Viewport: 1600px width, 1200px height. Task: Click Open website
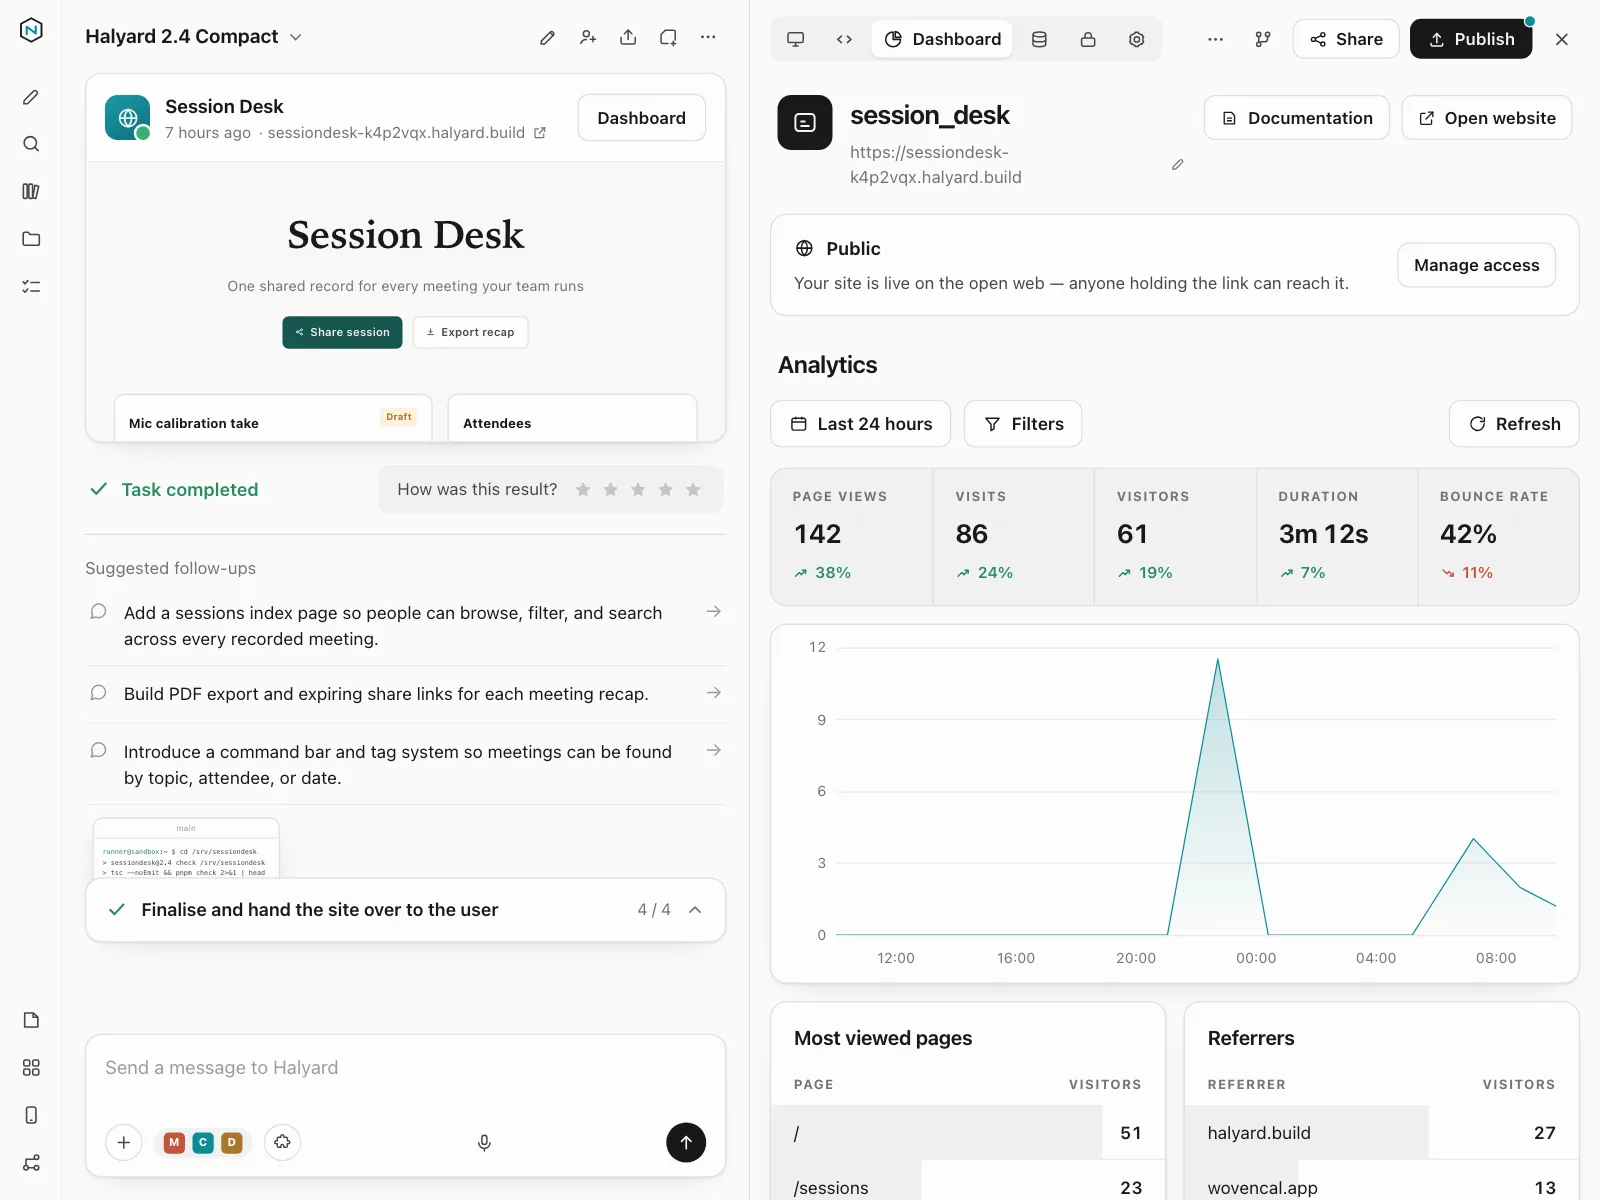tap(1487, 118)
